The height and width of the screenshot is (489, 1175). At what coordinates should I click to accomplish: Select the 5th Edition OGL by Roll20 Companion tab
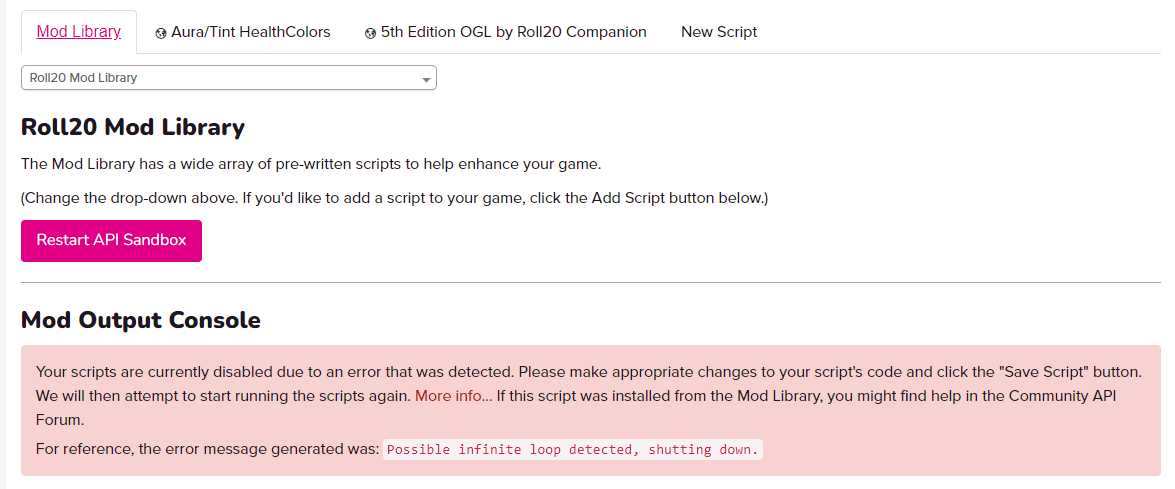pyautogui.click(x=513, y=32)
